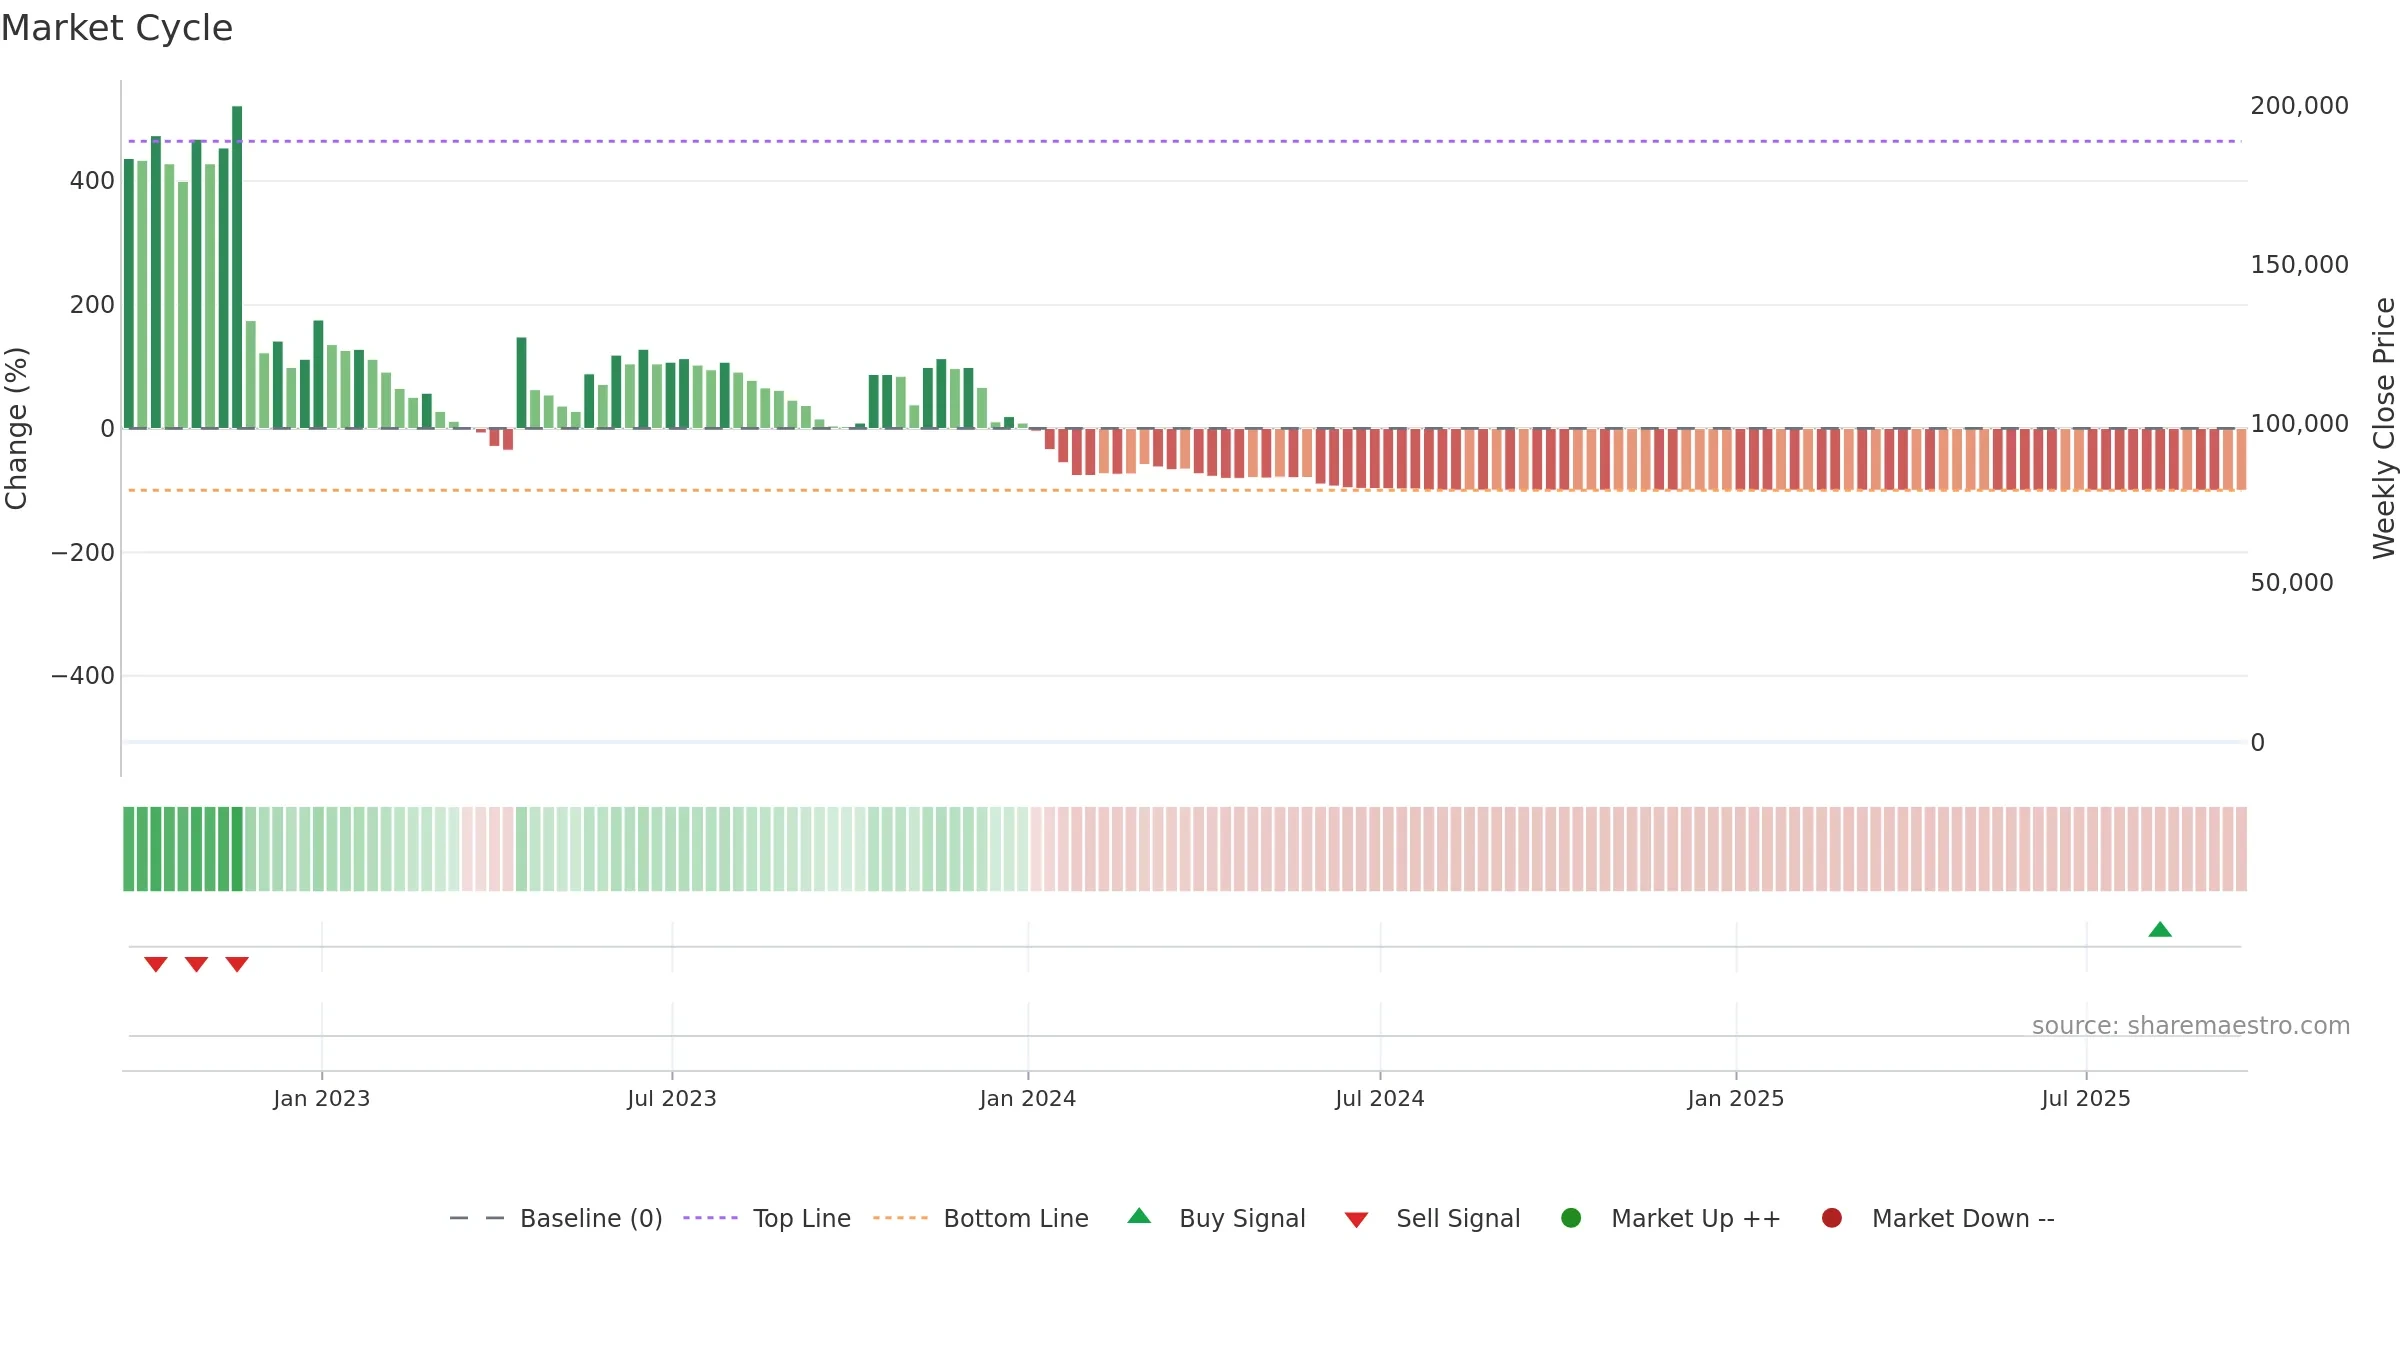The height and width of the screenshot is (1350, 2400).
Task: Click the red Sell Signal legend triangle
Action: [1356, 1220]
